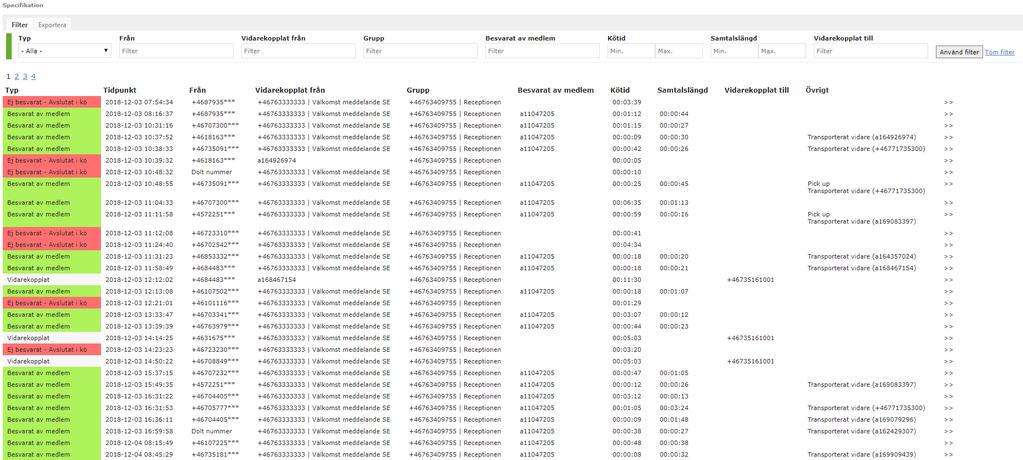Clear filters via Töm filter link

point(1000,52)
